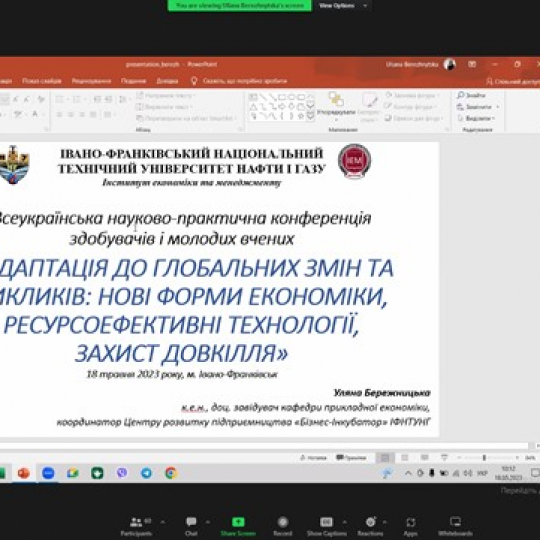Open Zoom Chat panel
540x540 pixels.
191,527
